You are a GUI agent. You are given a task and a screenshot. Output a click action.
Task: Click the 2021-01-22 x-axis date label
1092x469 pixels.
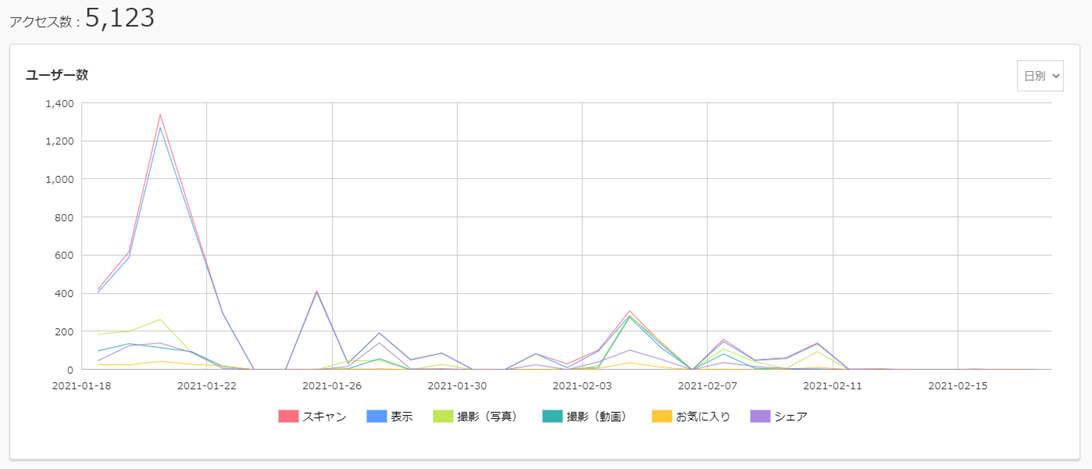click(207, 385)
